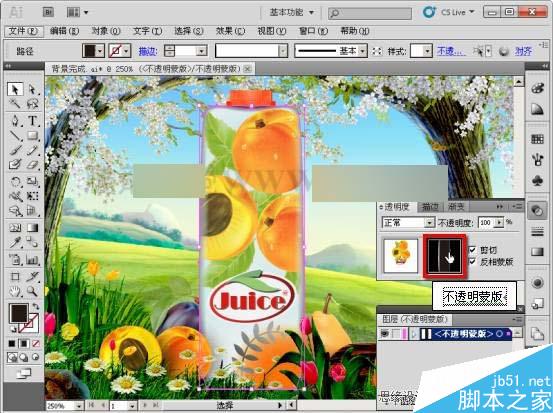Screen dimensions: 553x413
Task: Open the 基本功能 workspace switcher dropdown
Action: (292, 13)
